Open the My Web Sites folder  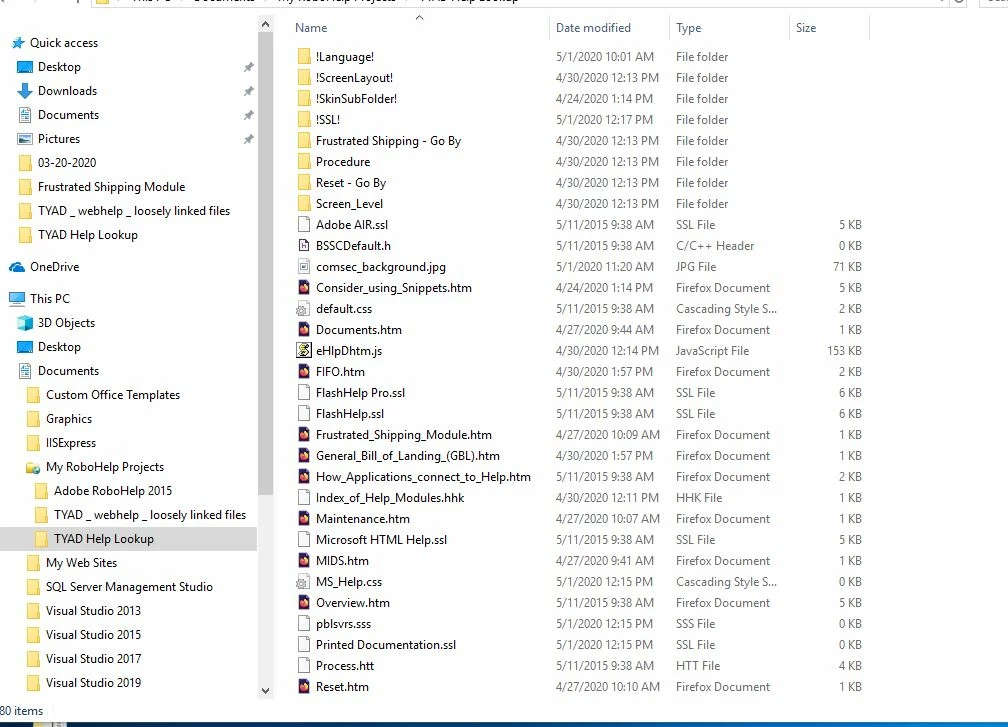(x=81, y=563)
